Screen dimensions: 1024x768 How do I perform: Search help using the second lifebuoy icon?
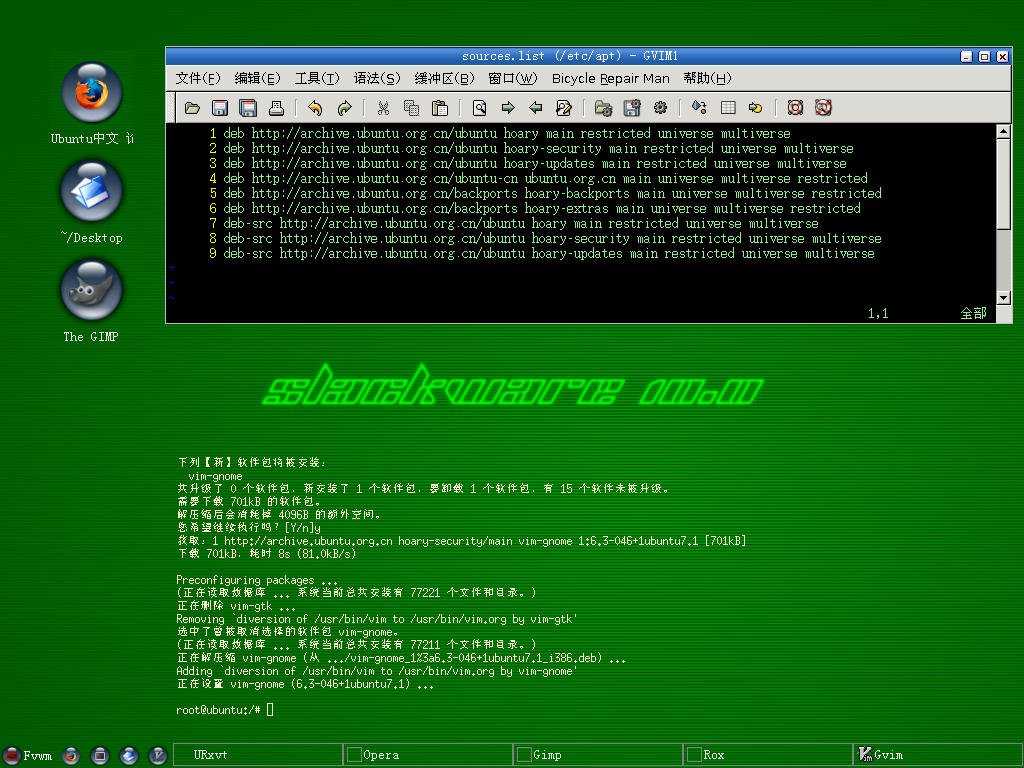[823, 108]
